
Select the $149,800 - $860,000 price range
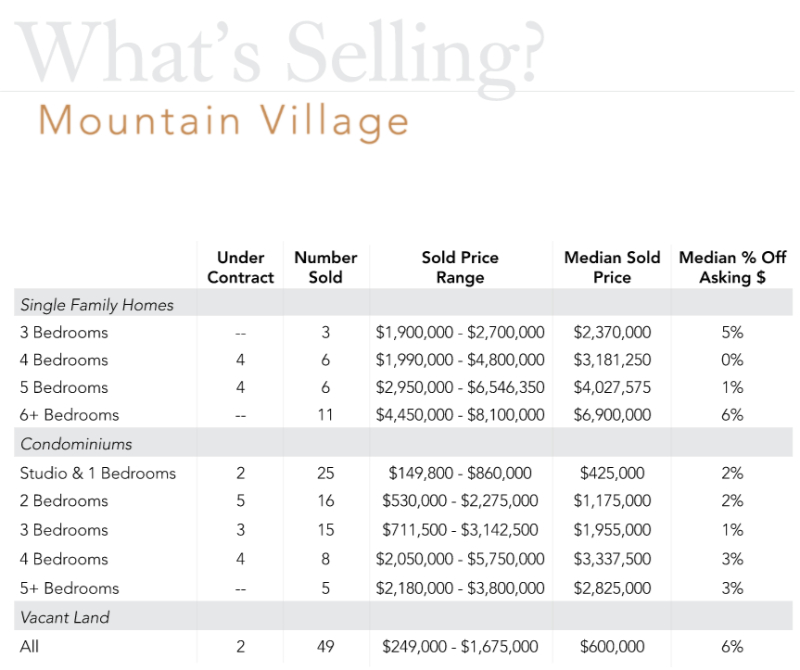click(x=460, y=473)
